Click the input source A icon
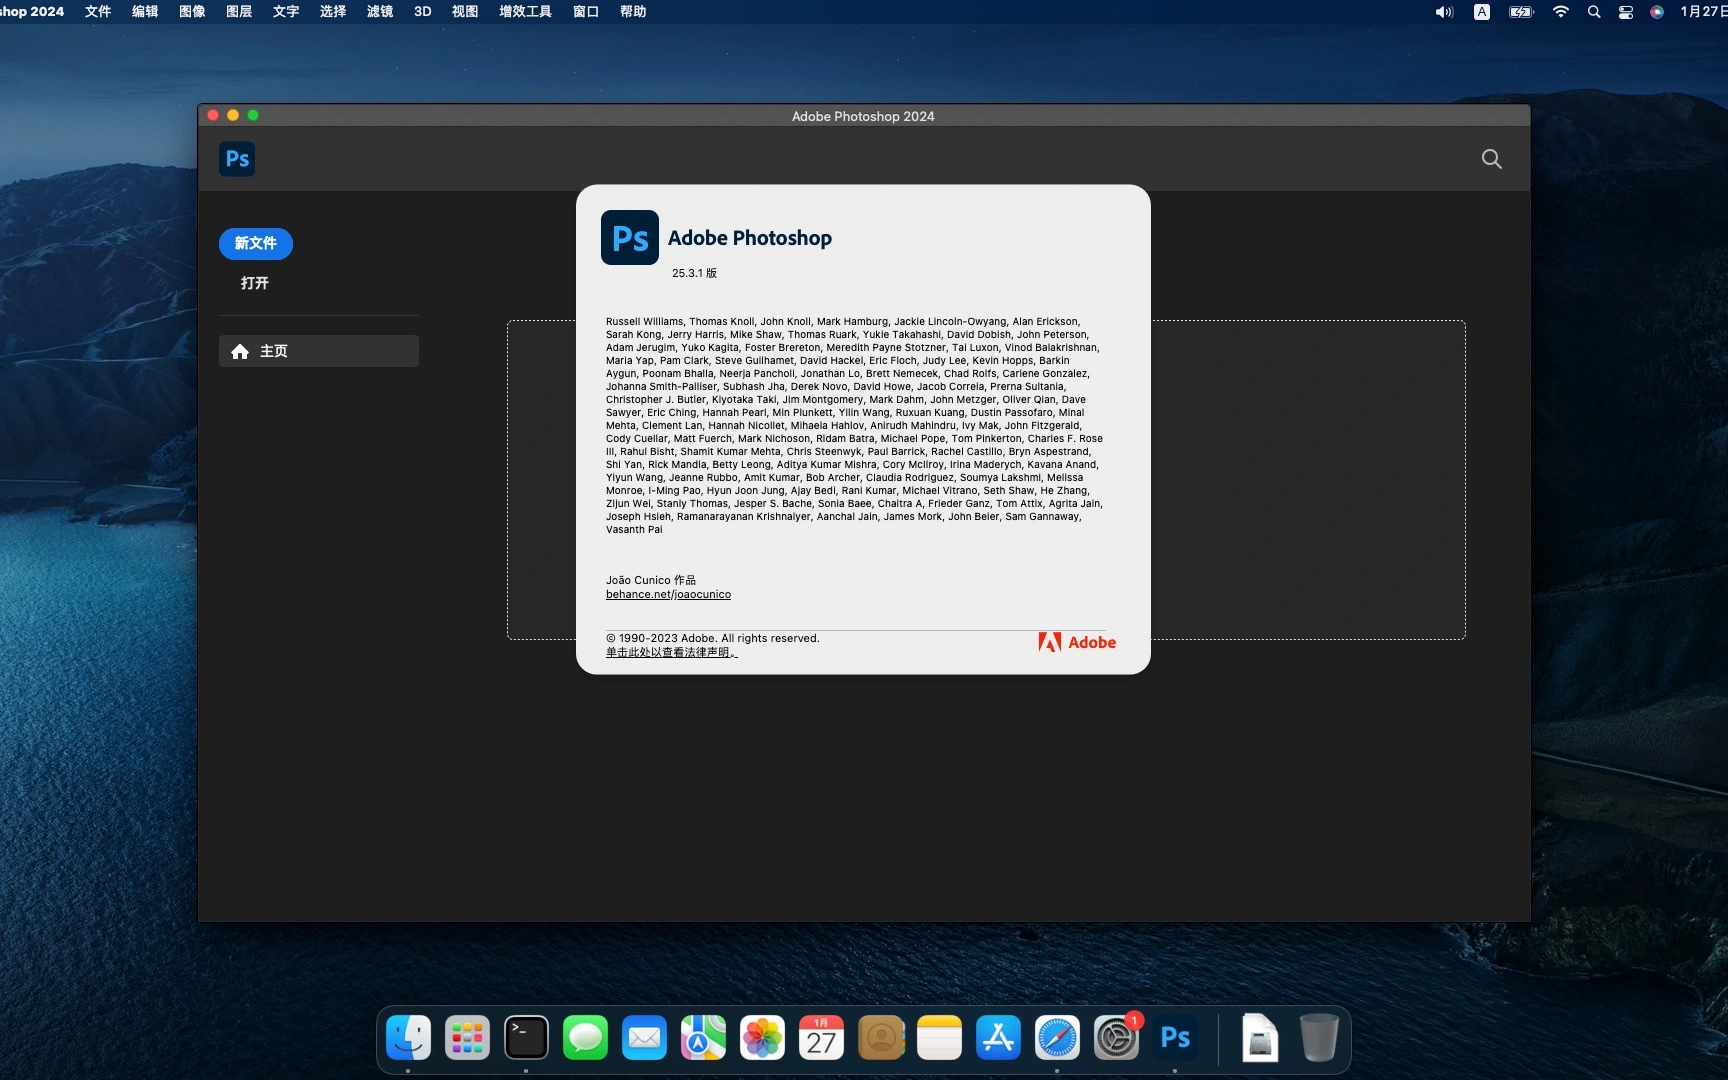Screen dimensions: 1728x1080 click(x=1482, y=12)
